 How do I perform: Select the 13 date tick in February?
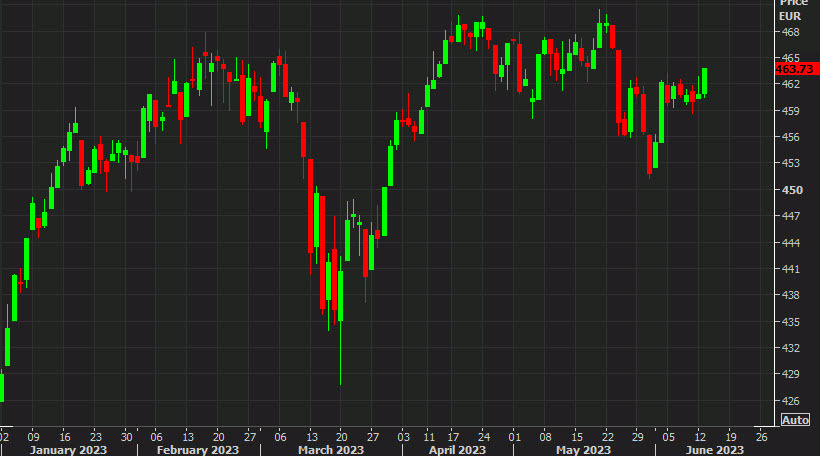(x=188, y=437)
